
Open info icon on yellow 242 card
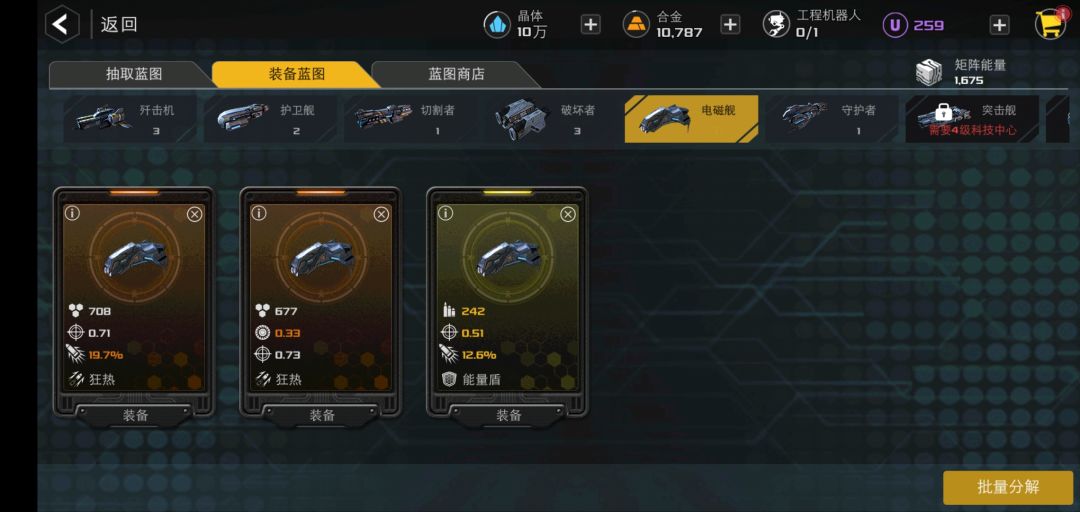point(446,214)
